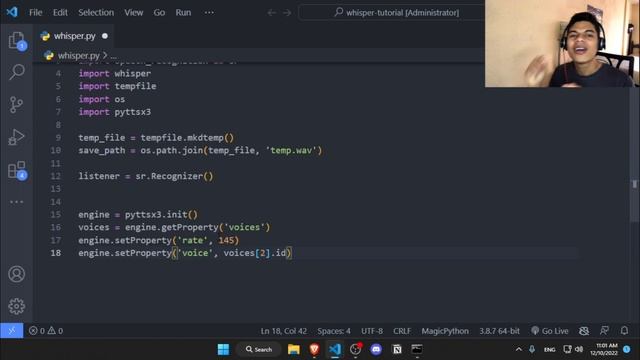This screenshot has height=360, width=640.
Task: Open the Search view in activity bar
Action: coord(17,72)
